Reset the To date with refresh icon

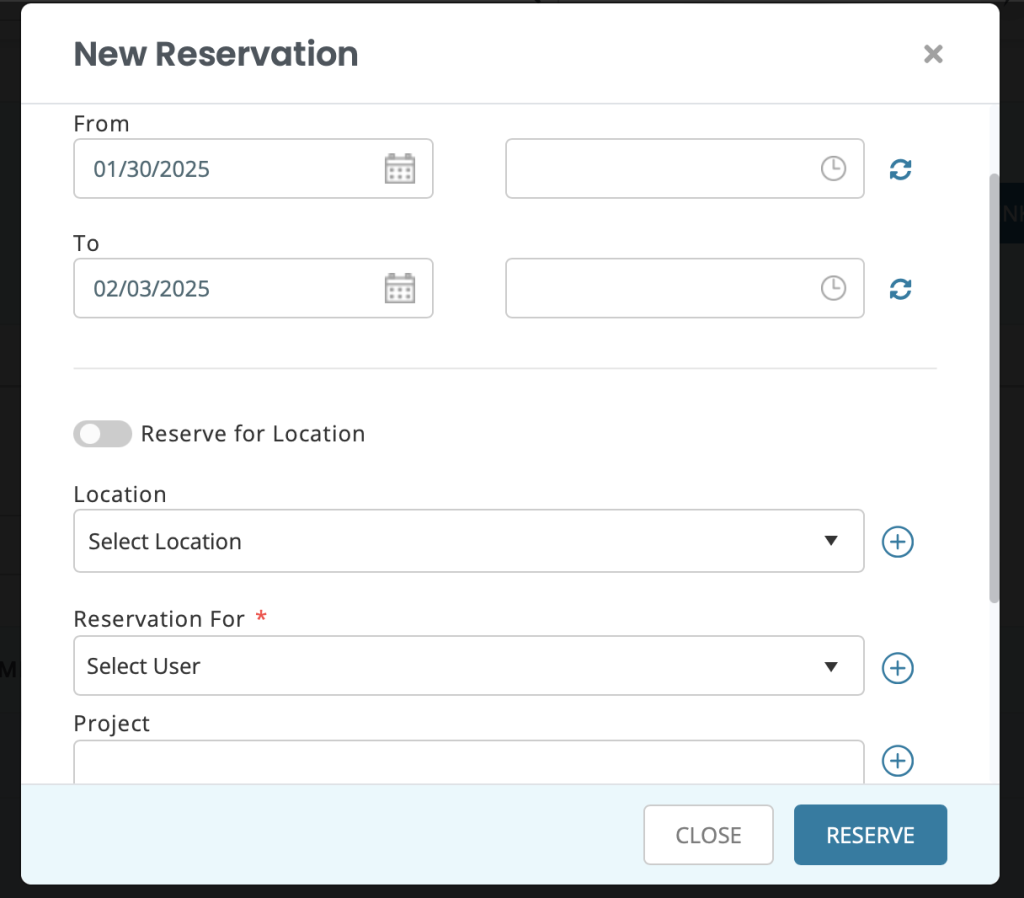(901, 289)
